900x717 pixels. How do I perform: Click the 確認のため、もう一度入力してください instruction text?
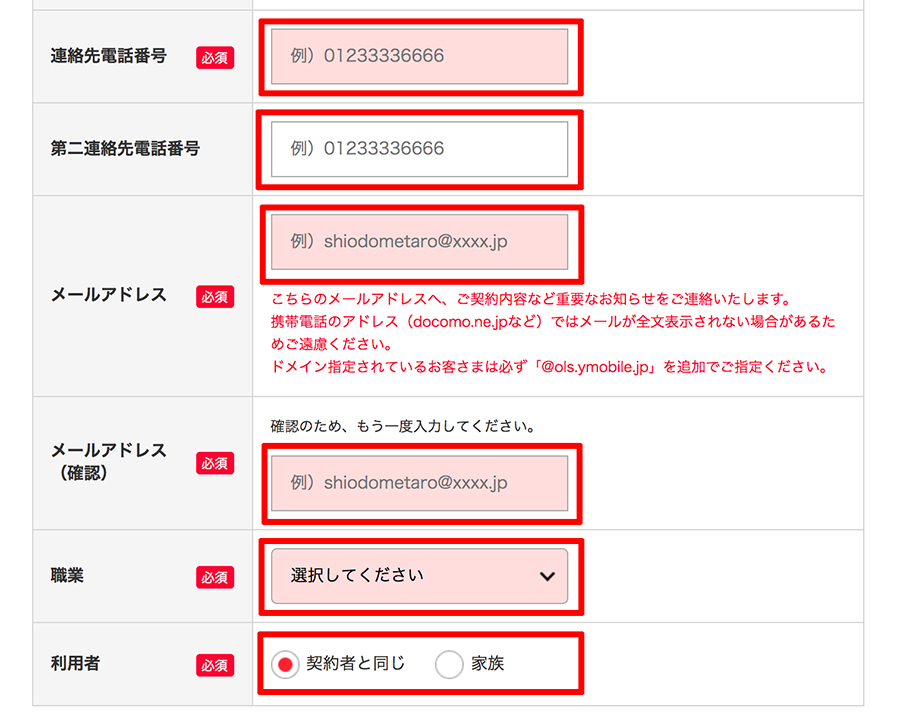point(404,426)
